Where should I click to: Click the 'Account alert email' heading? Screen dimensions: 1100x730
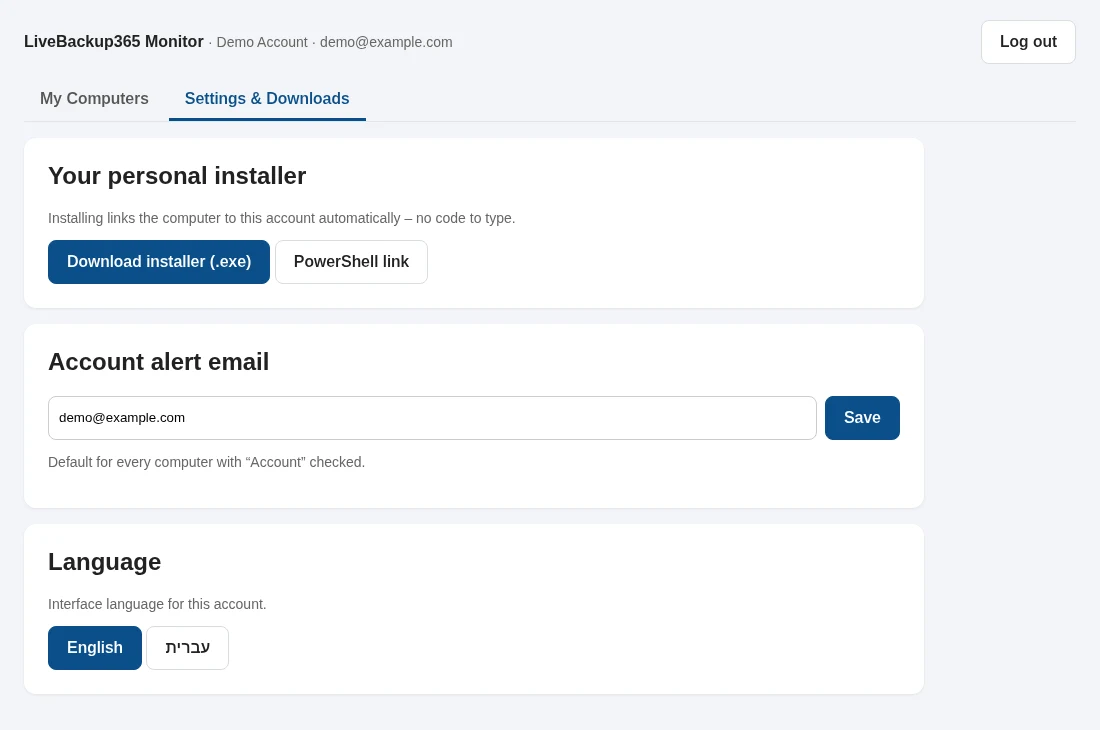point(159,362)
